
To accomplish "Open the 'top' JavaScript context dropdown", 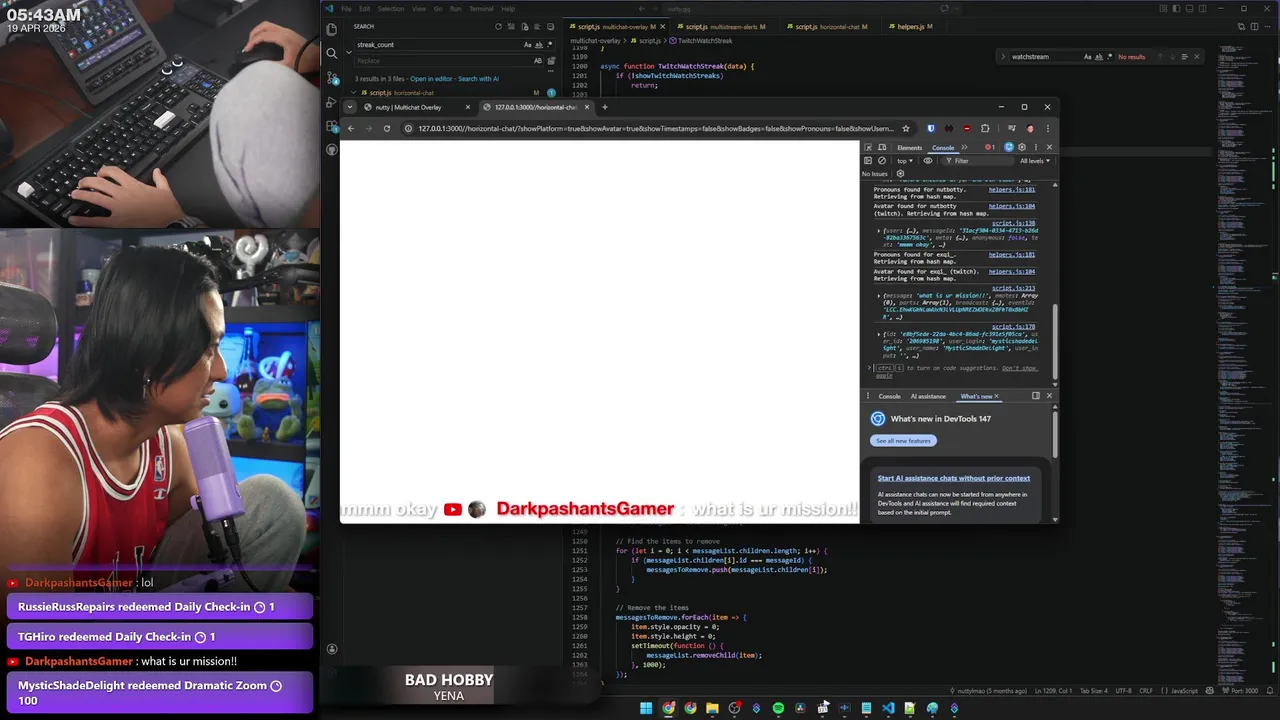I will 904,160.
